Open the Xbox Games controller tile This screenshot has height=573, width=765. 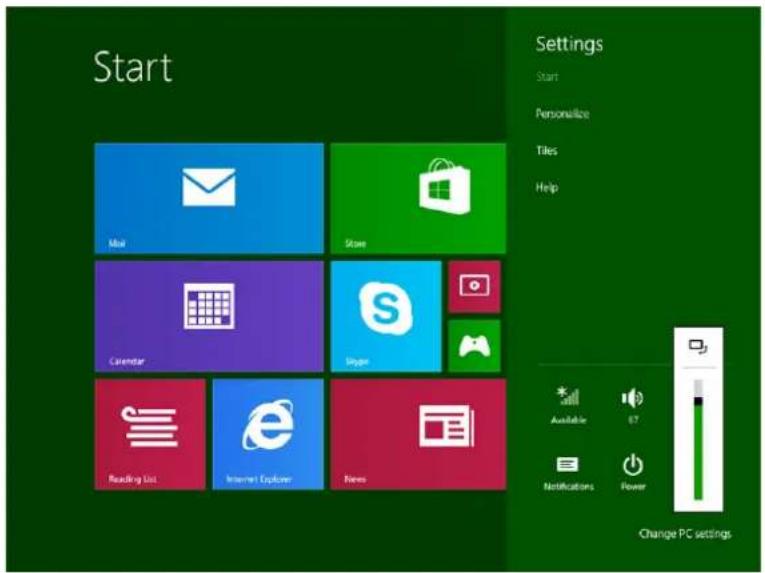(474, 346)
